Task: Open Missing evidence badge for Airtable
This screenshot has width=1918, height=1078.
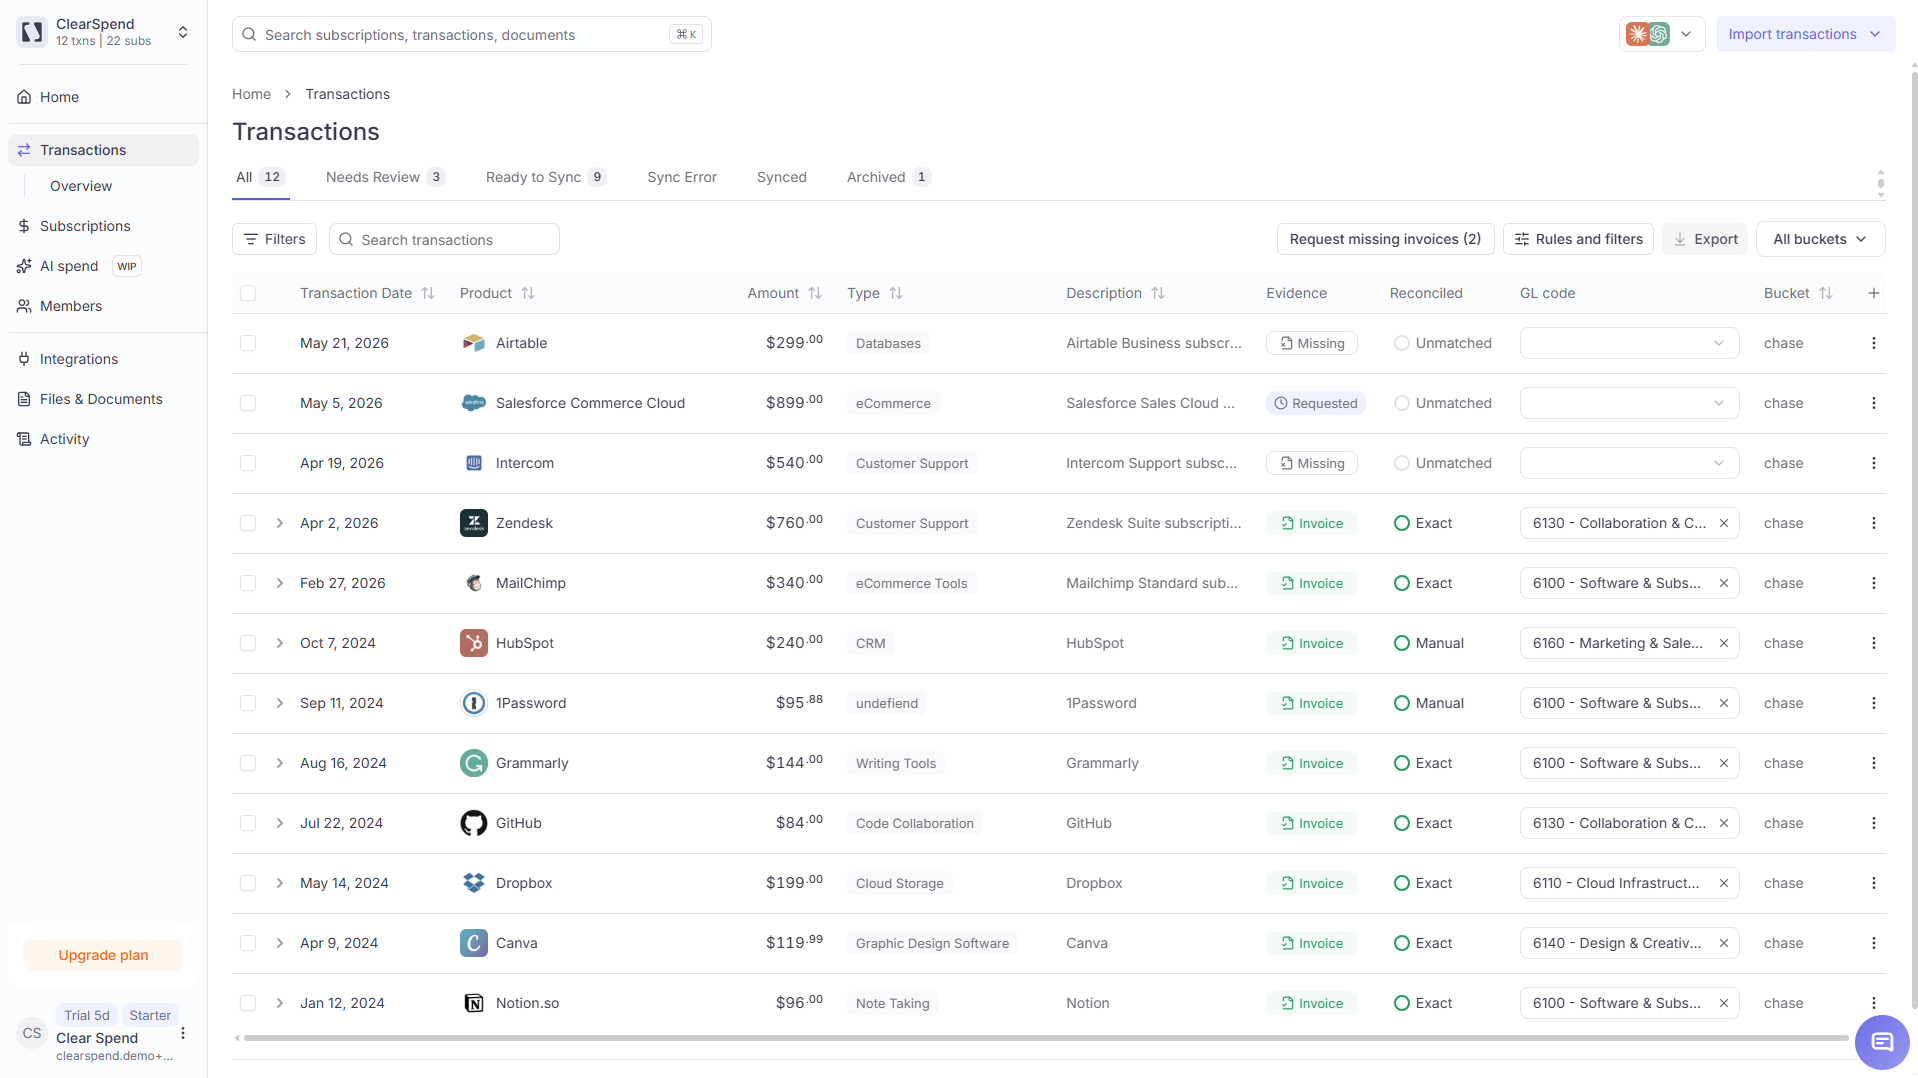Action: (1311, 343)
